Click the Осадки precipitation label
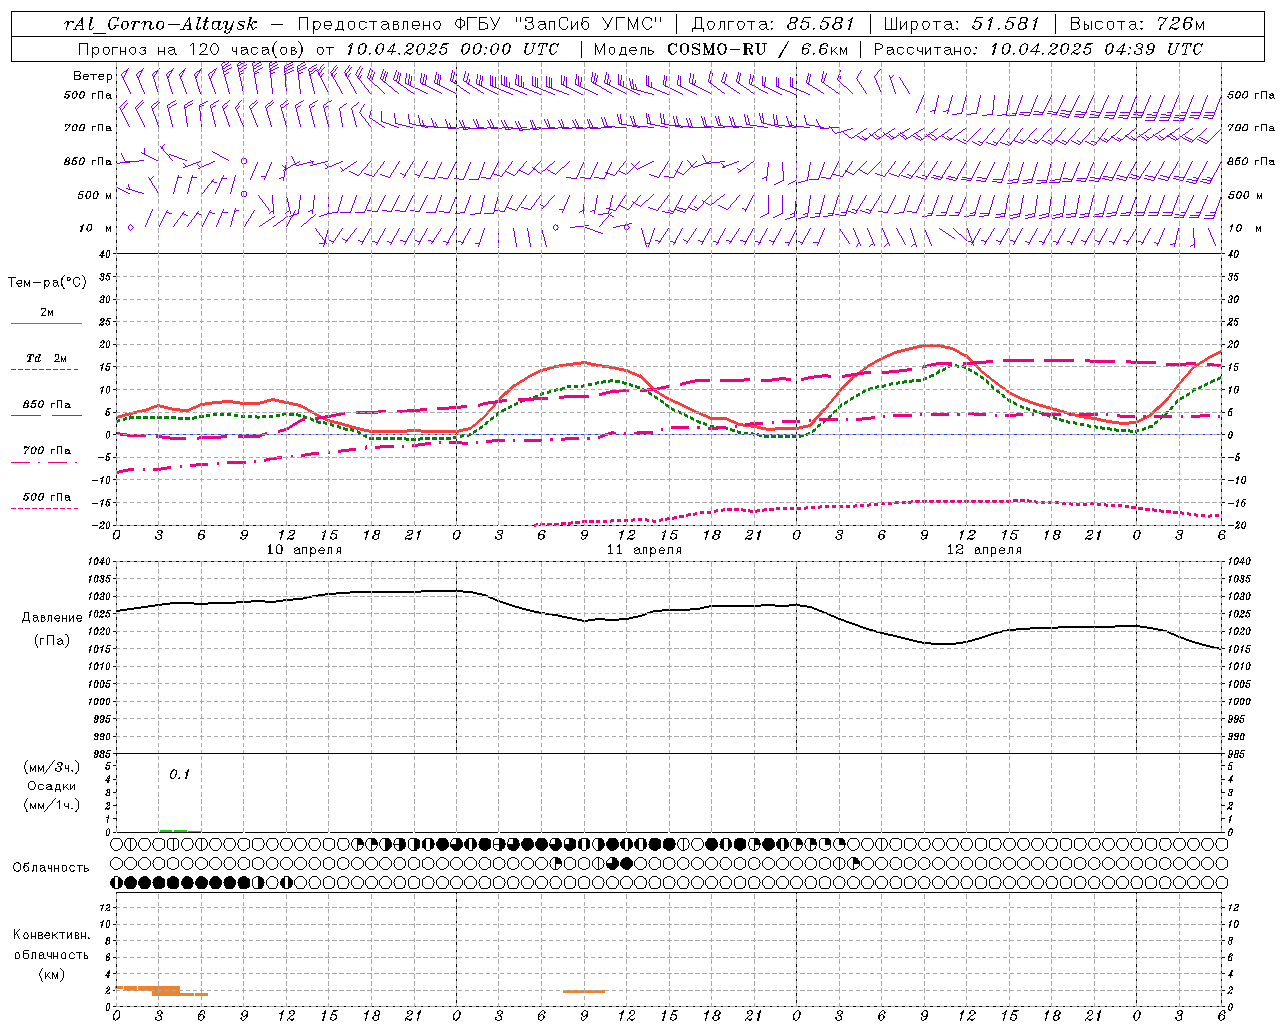This screenshot has width=1280, height=1024. pos(51,786)
